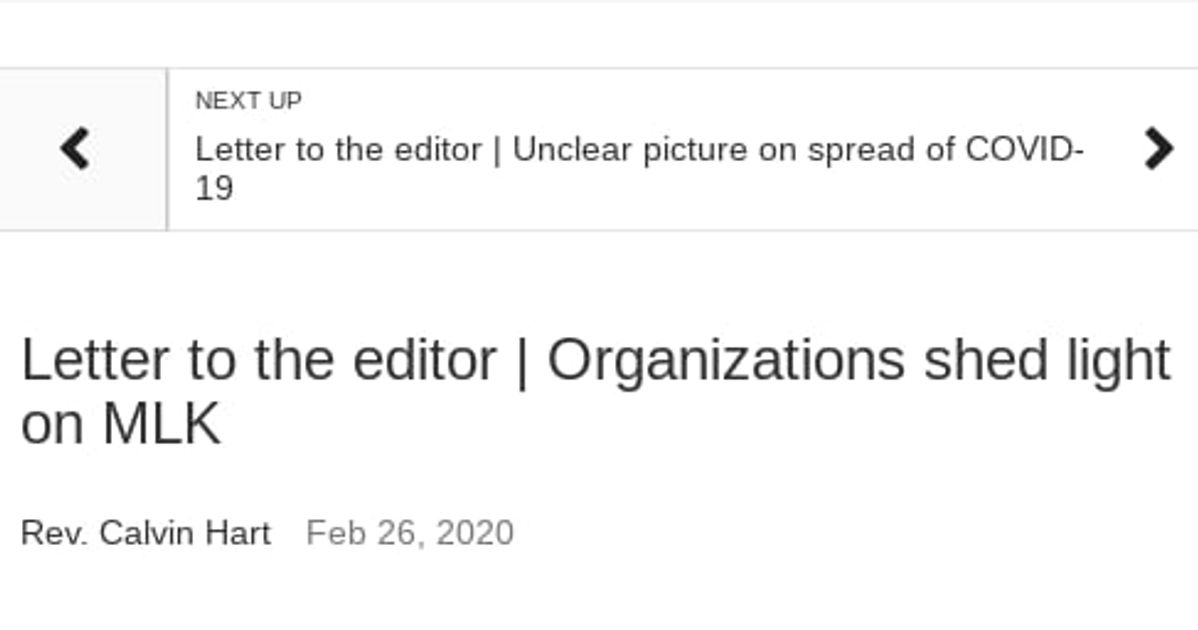This screenshot has width=1198, height=630.
Task: Click the NEXT UP label
Action: (248, 100)
